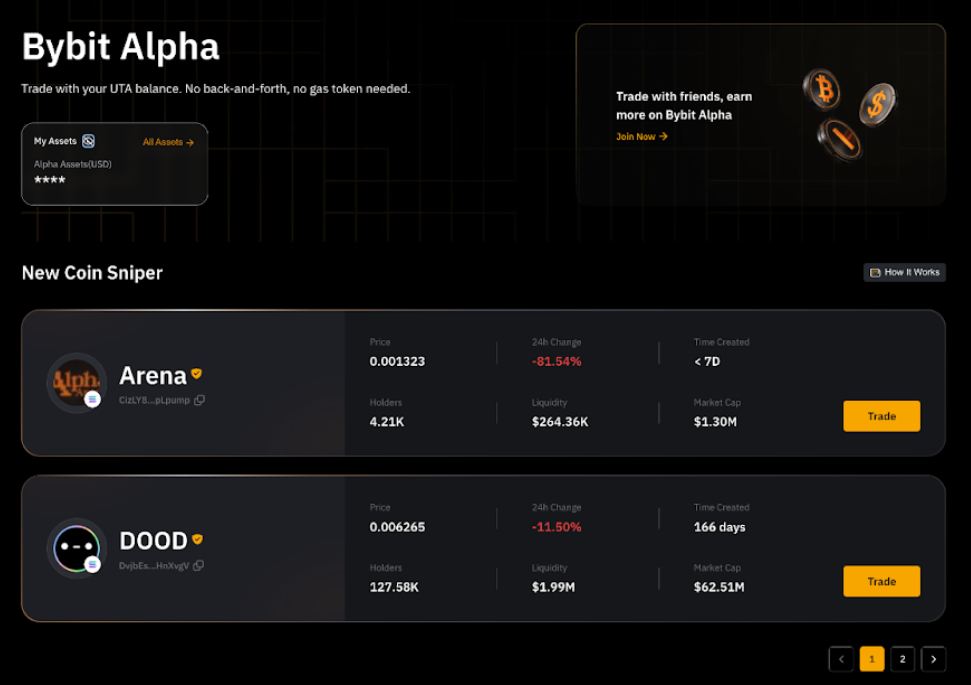971x685 pixels.
Task: Click the next page arrow
Action: click(932, 659)
